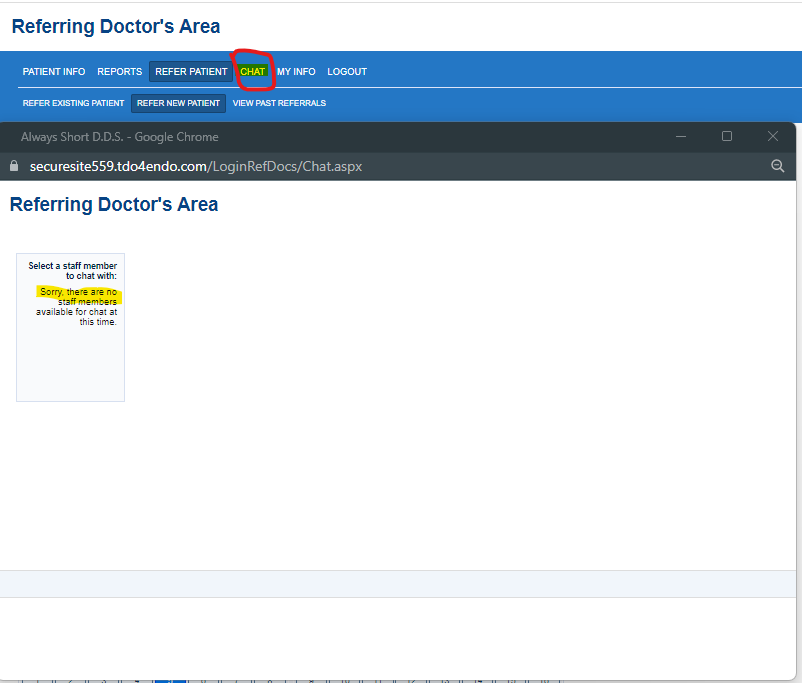View Past Referrals from the submenu

(x=279, y=103)
